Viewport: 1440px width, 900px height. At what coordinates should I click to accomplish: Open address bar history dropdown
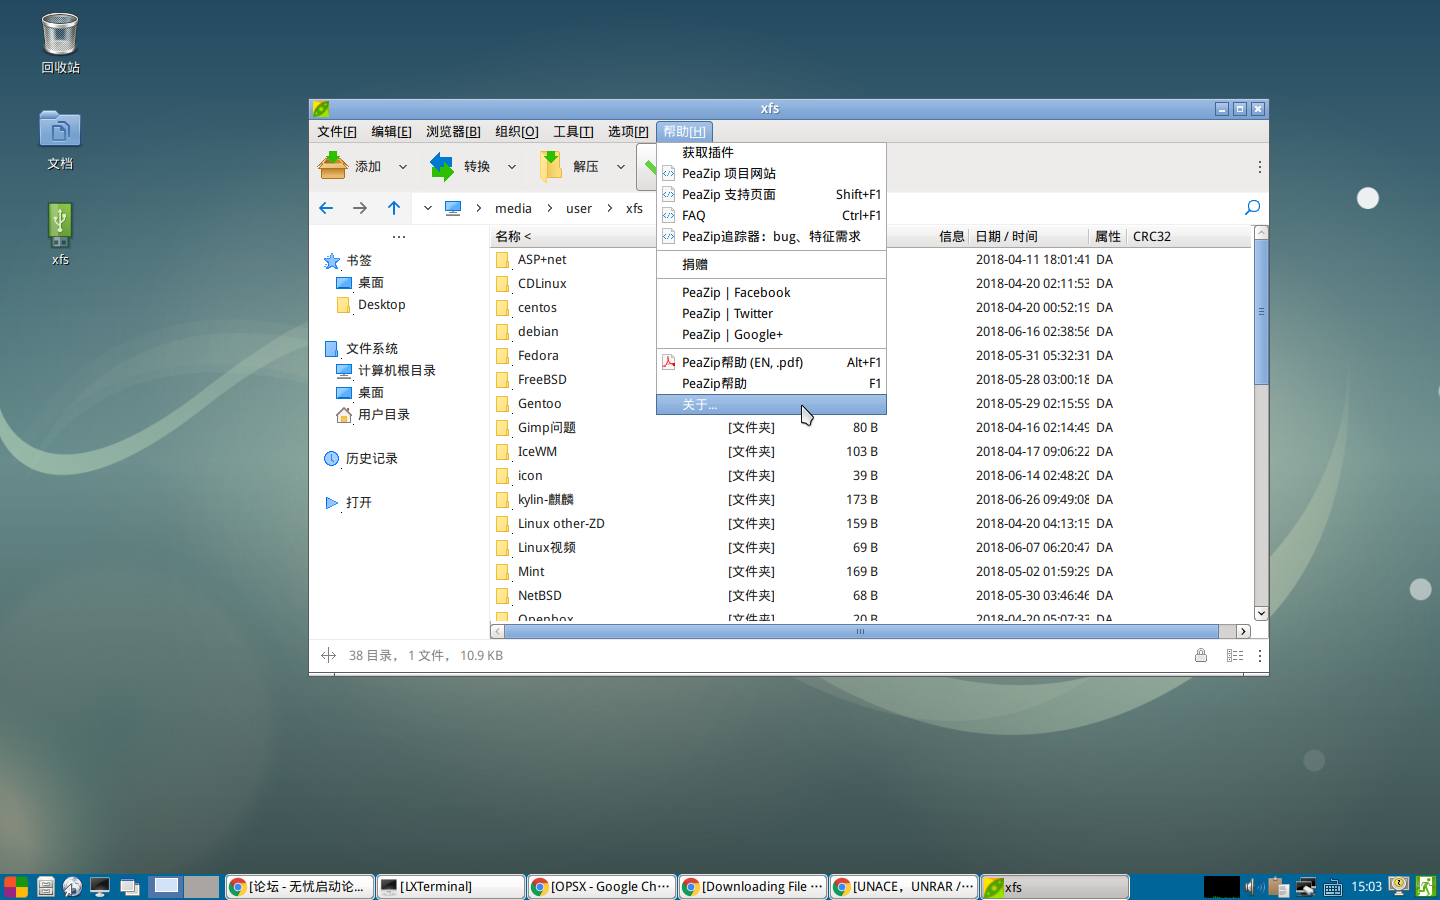[427, 208]
